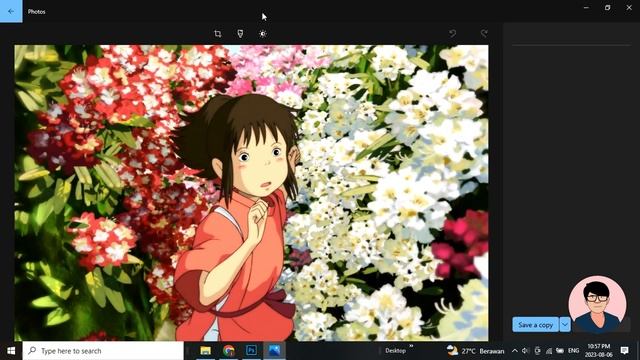Click the Redo arrow
Viewport: 640px width, 360px height.
[484, 33]
